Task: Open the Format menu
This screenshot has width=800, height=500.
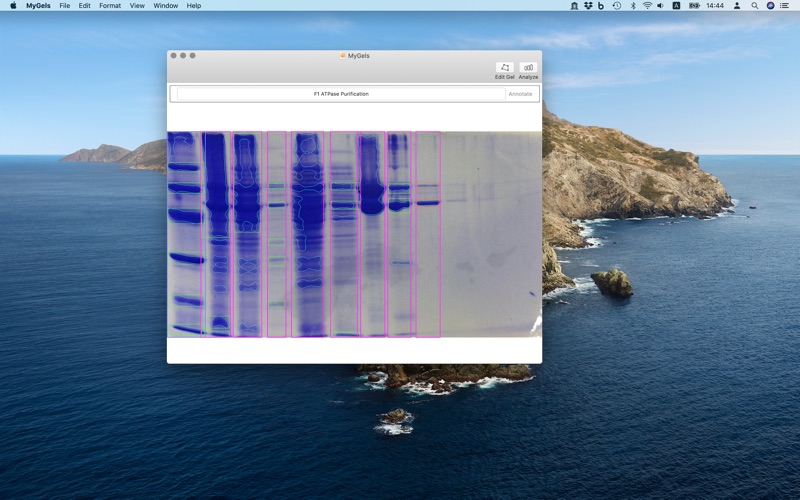Action: 110,5
